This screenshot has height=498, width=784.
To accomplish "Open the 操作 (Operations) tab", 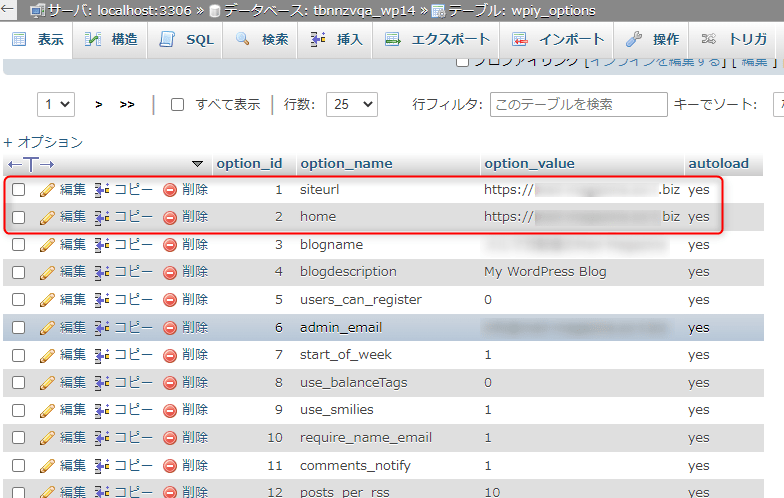I will click(652, 40).
